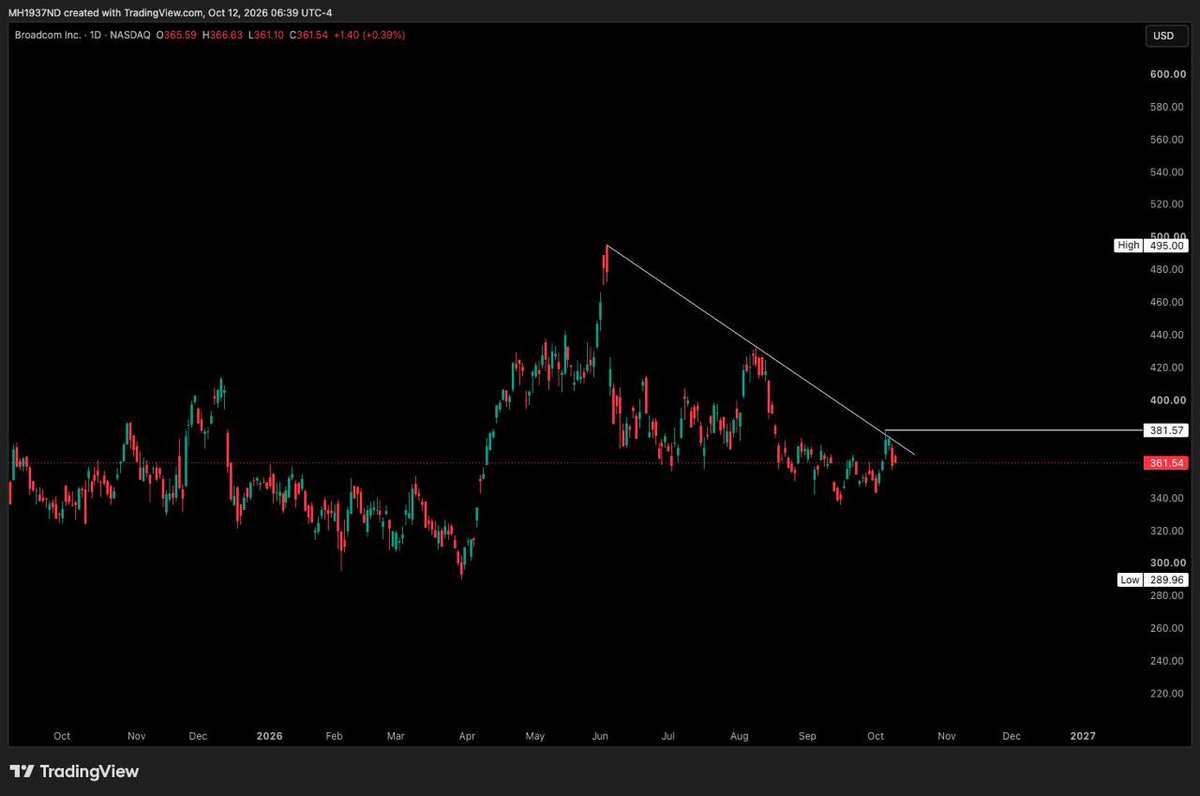Image resolution: width=1200 pixels, height=796 pixels.
Task: Click the Feb label on time axis
Action: [334, 736]
